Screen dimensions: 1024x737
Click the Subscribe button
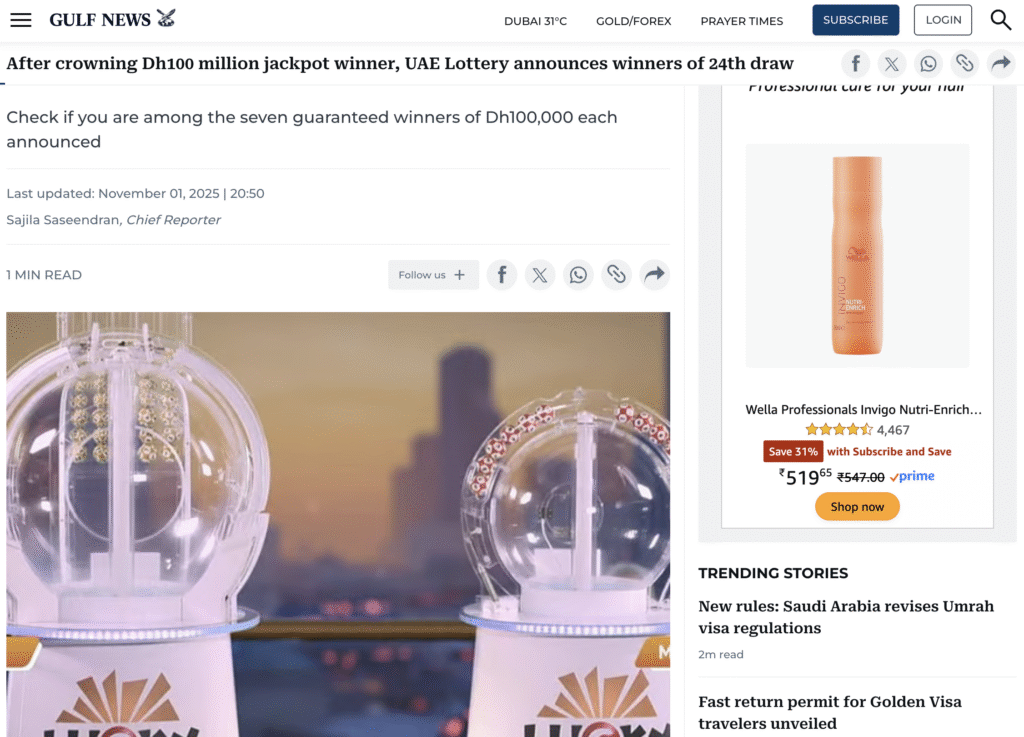(856, 20)
